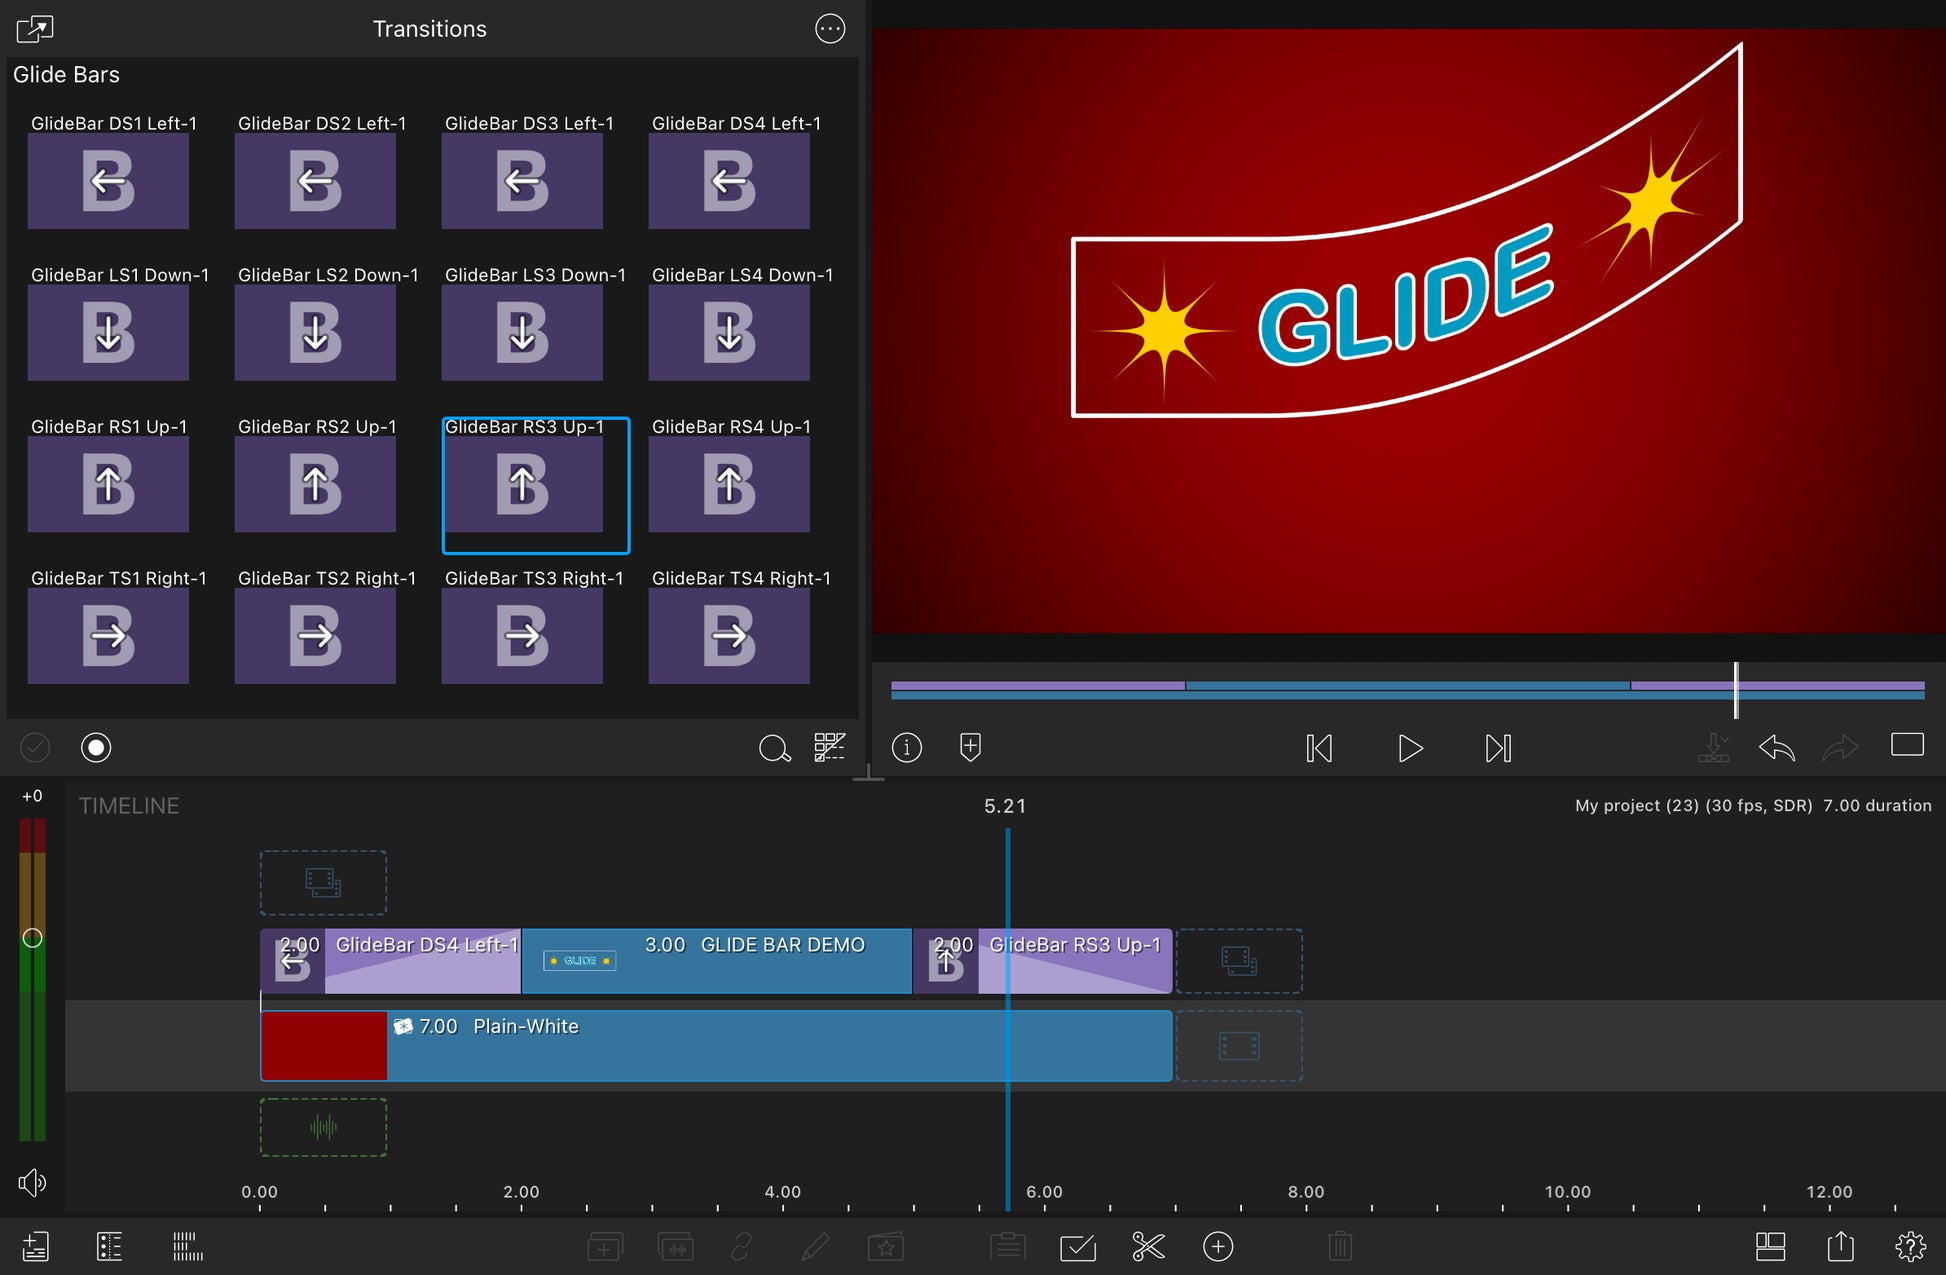
Task: Adjust the audio level slider knob
Action: point(32,938)
